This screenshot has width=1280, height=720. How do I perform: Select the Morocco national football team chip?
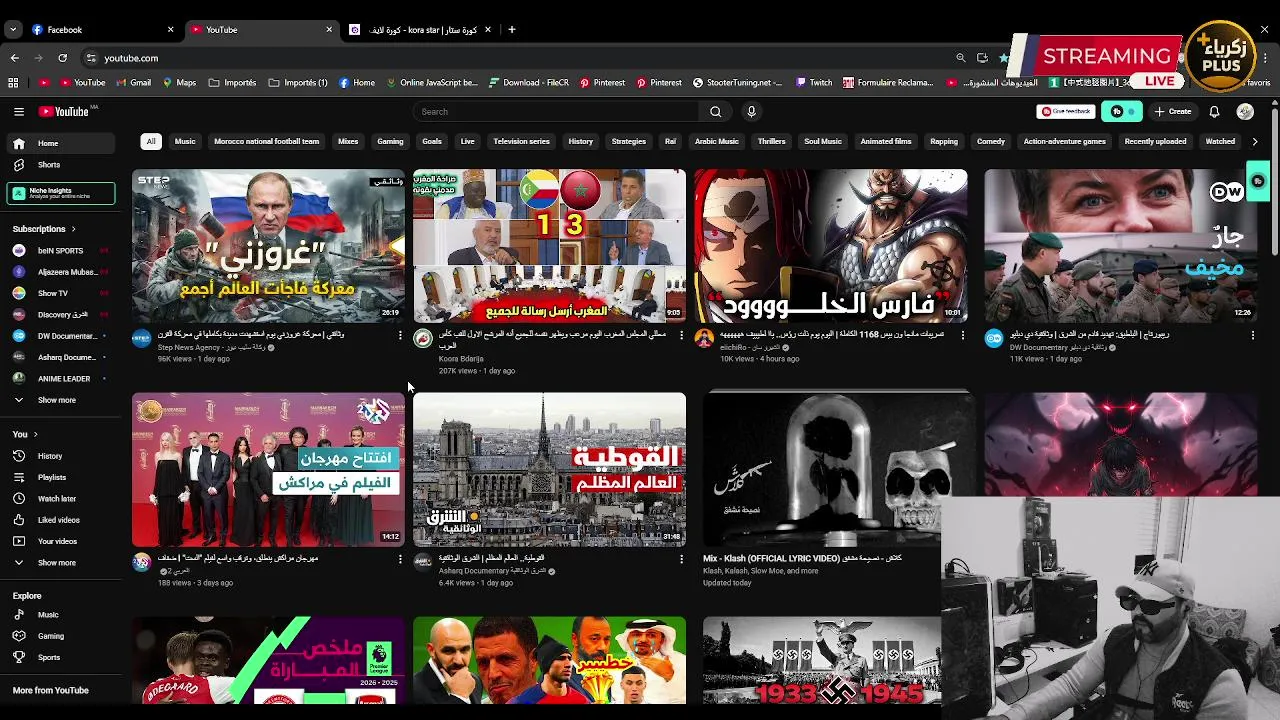tap(266, 142)
